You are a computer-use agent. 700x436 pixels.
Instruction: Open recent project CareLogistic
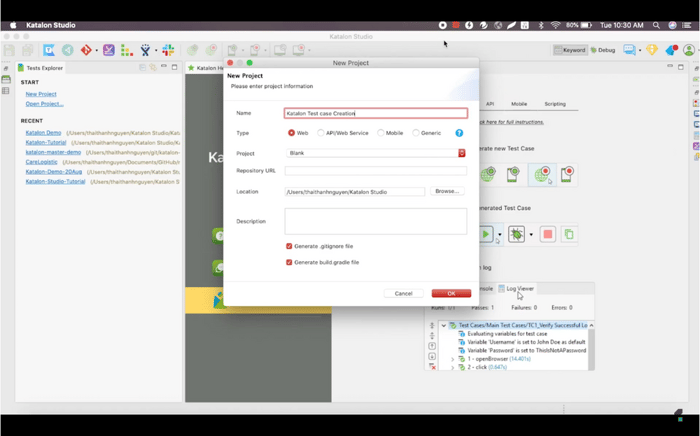[x=42, y=162]
